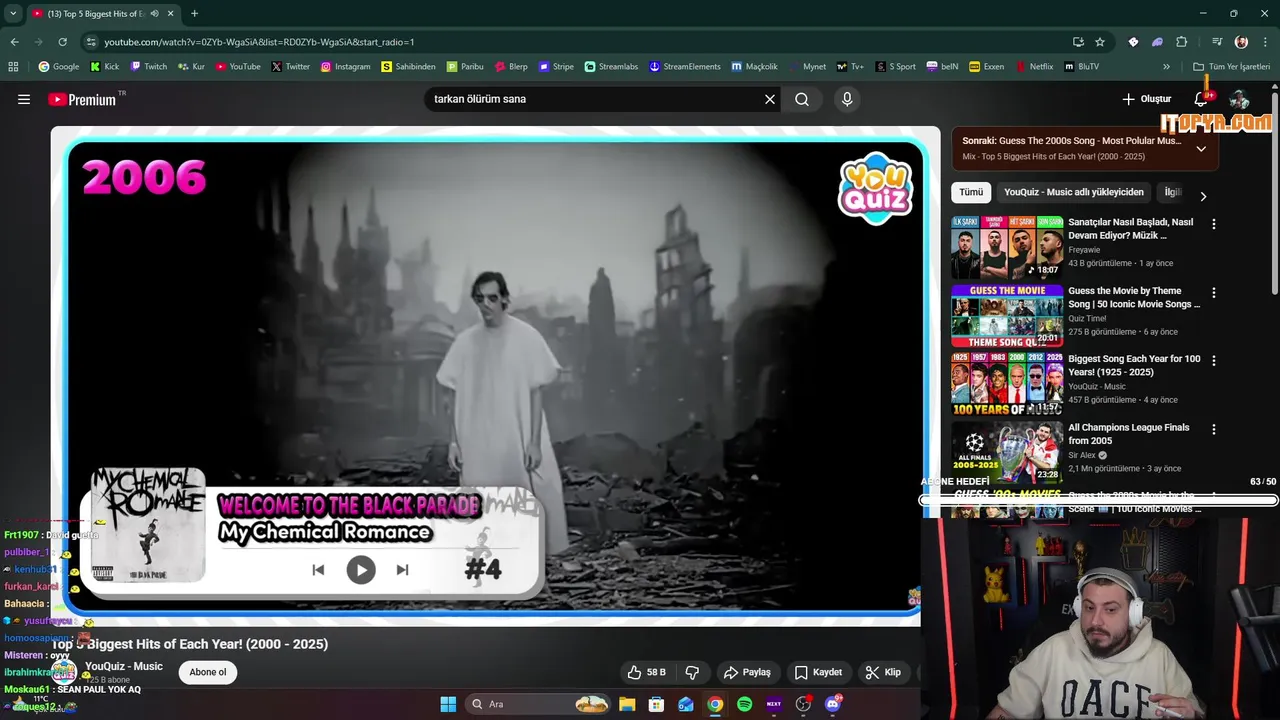This screenshot has height=720, width=1280.
Task: Open Chrome apps grid icon
Action: tap(13, 67)
